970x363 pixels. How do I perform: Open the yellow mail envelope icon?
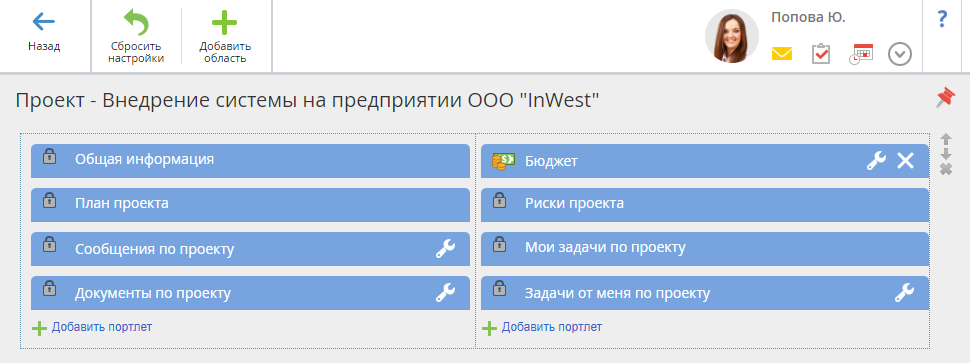[782, 54]
